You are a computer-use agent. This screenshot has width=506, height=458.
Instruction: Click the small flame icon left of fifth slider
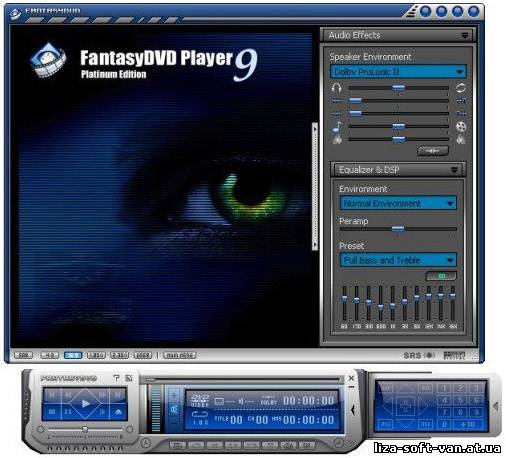tap(337, 139)
